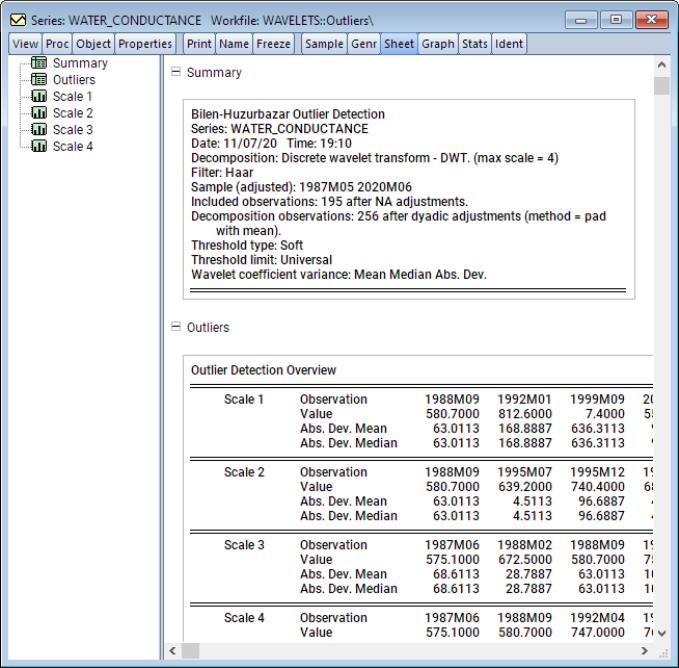The image size is (679, 668).
Task: Click the Summary table icon in tree
Action: pyautogui.click(x=41, y=64)
